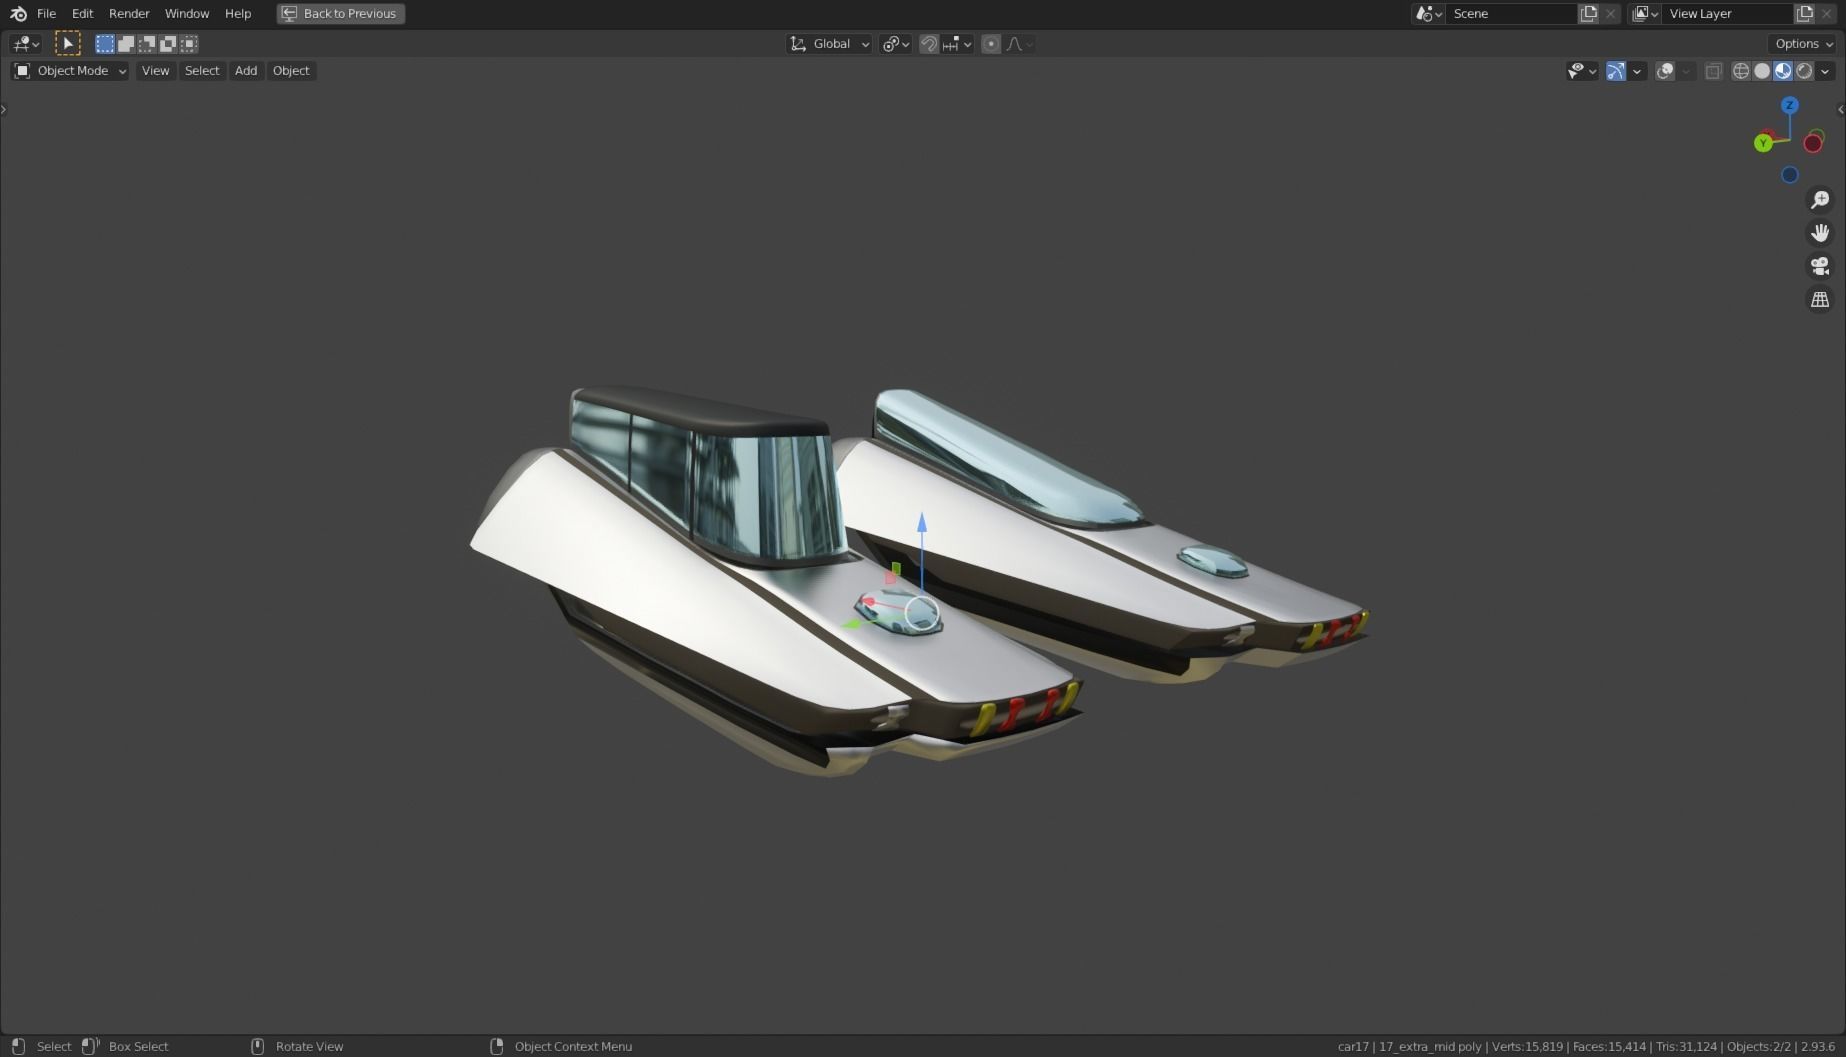Switch to Solid viewport shading
Image resolution: width=1846 pixels, height=1057 pixels.
[x=1762, y=70]
